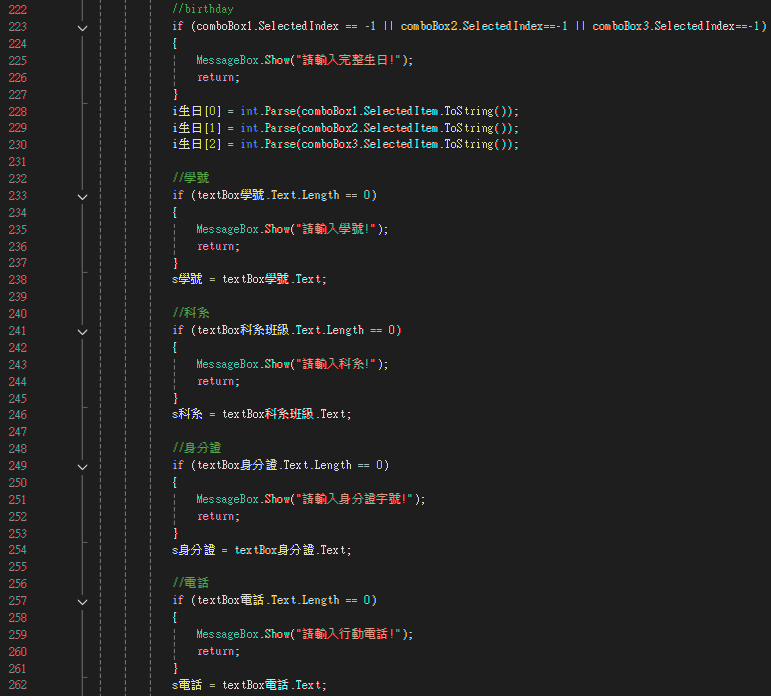Click the return statement on line 260
The image size is (771, 696).
pos(218,651)
